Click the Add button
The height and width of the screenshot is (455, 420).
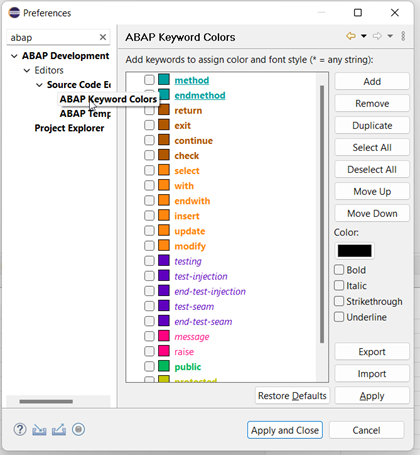(x=372, y=81)
